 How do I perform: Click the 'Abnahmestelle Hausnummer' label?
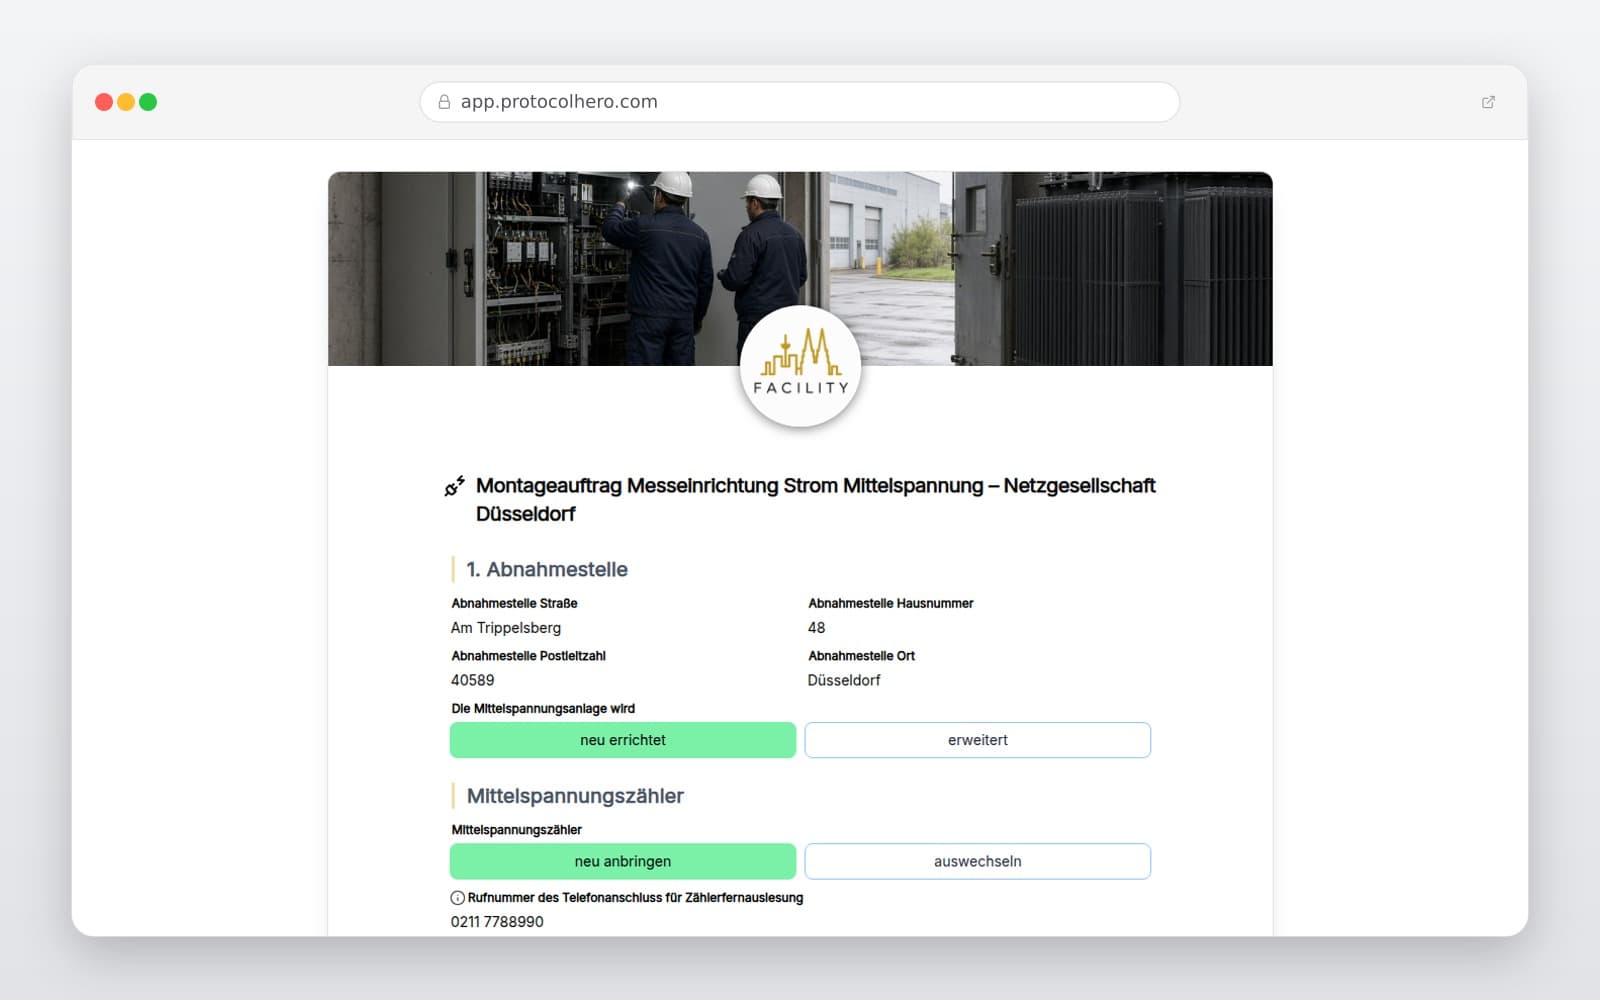(891, 603)
